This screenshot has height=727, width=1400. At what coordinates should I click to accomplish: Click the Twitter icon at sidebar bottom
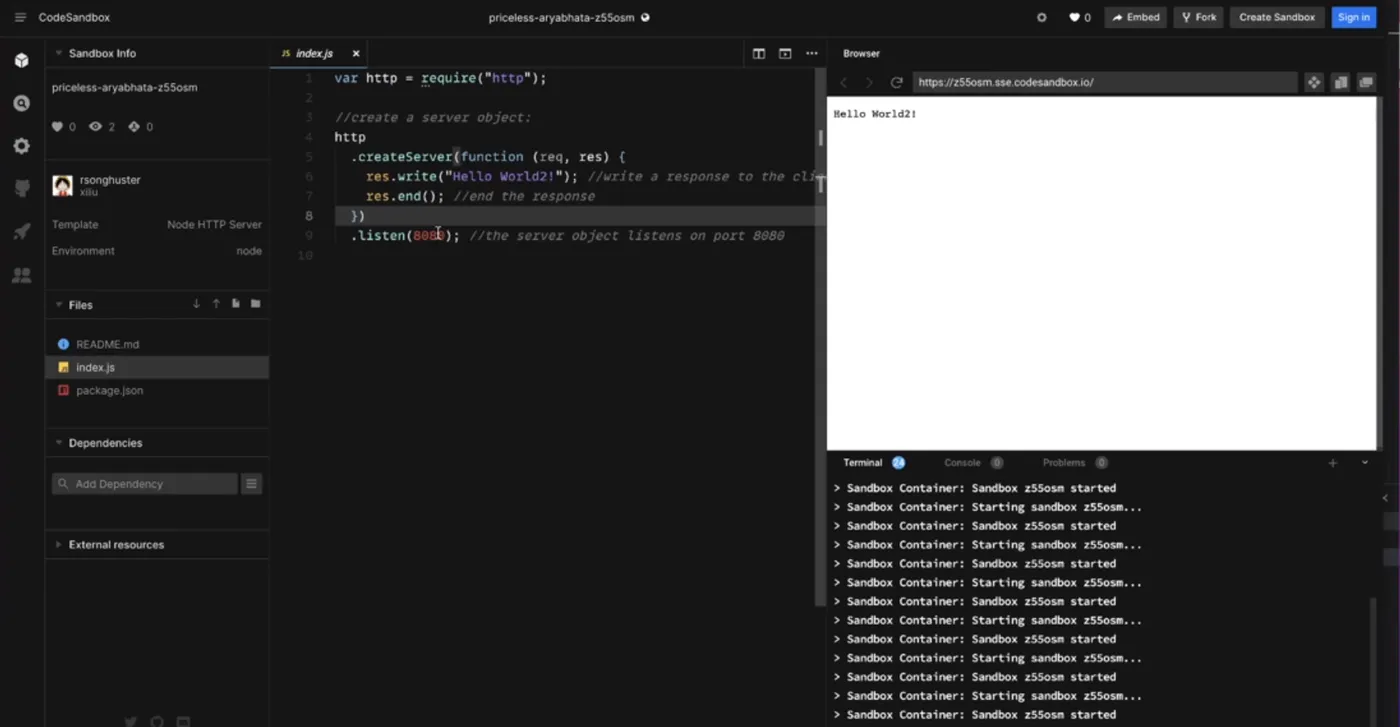tap(131, 722)
